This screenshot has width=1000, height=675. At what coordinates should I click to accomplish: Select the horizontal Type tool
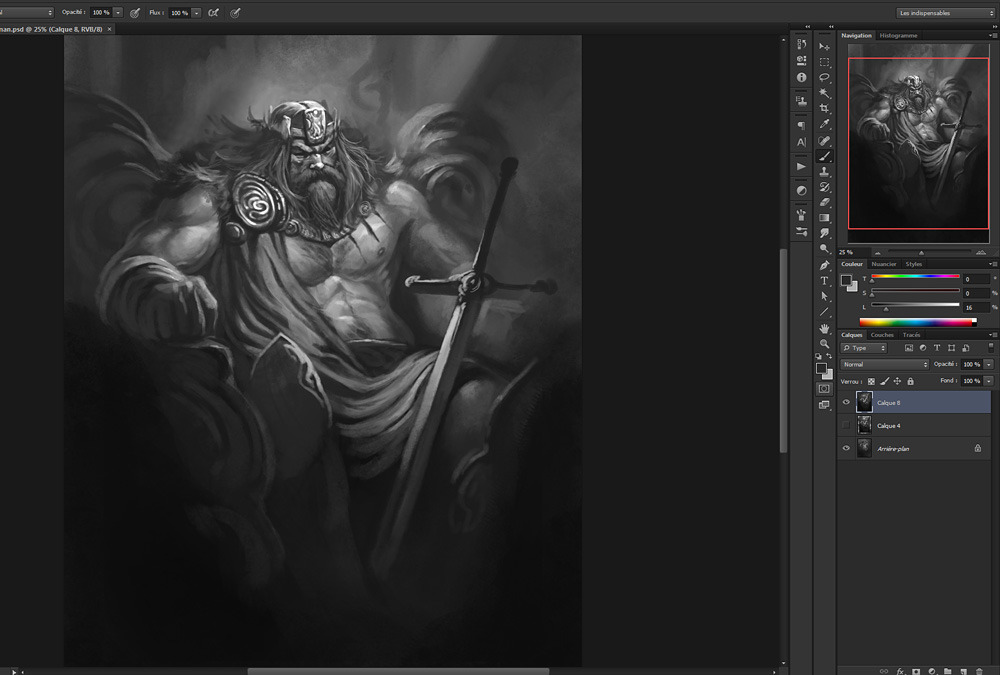[825, 281]
